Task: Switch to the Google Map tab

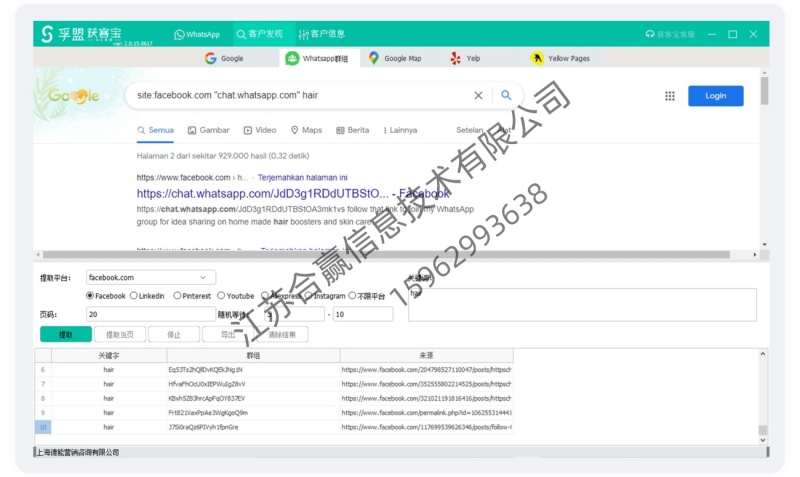Action: tap(395, 58)
